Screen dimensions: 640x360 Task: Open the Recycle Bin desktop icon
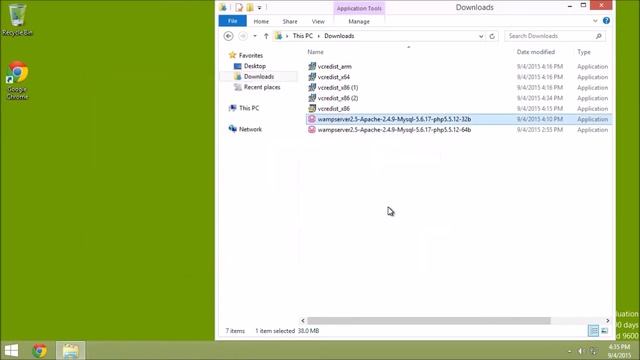tap(17, 20)
